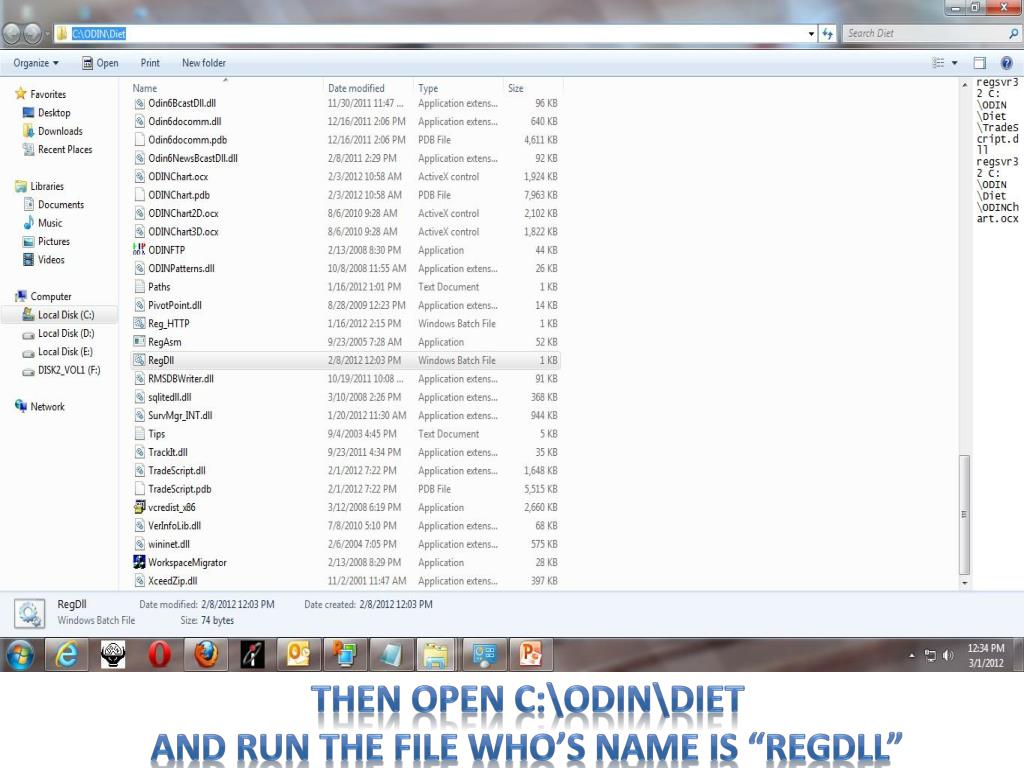Select Favorites in navigation pane
1024x768 pixels.
[x=40, y=94]
